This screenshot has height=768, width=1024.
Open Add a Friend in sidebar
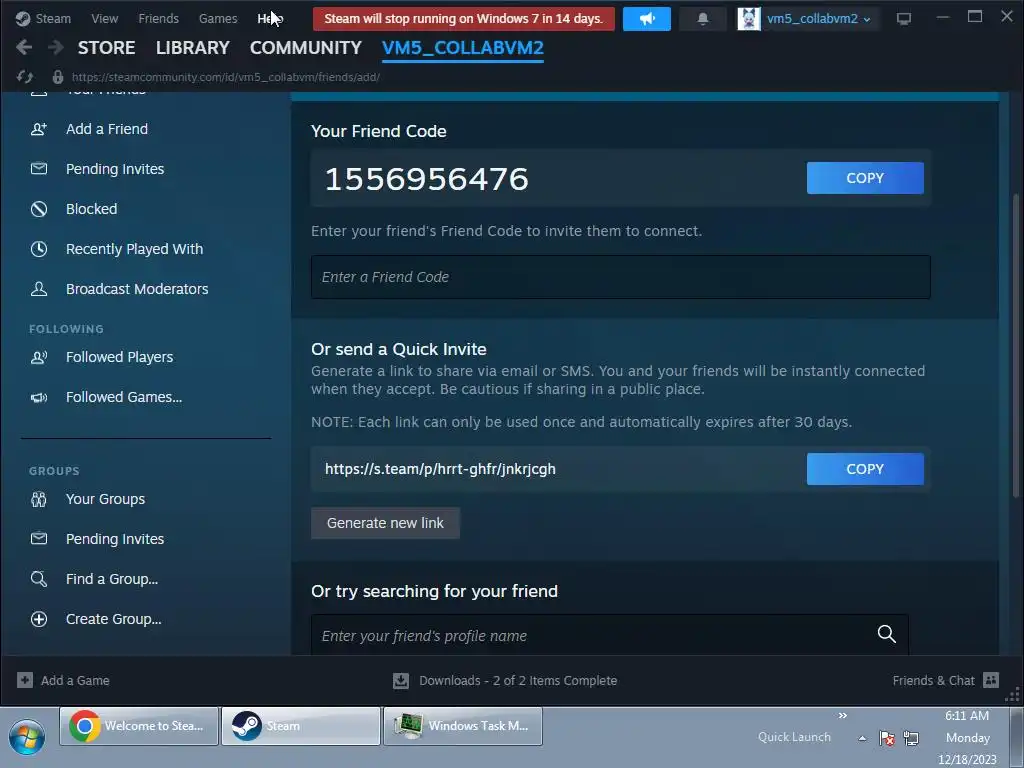point(106,129)
